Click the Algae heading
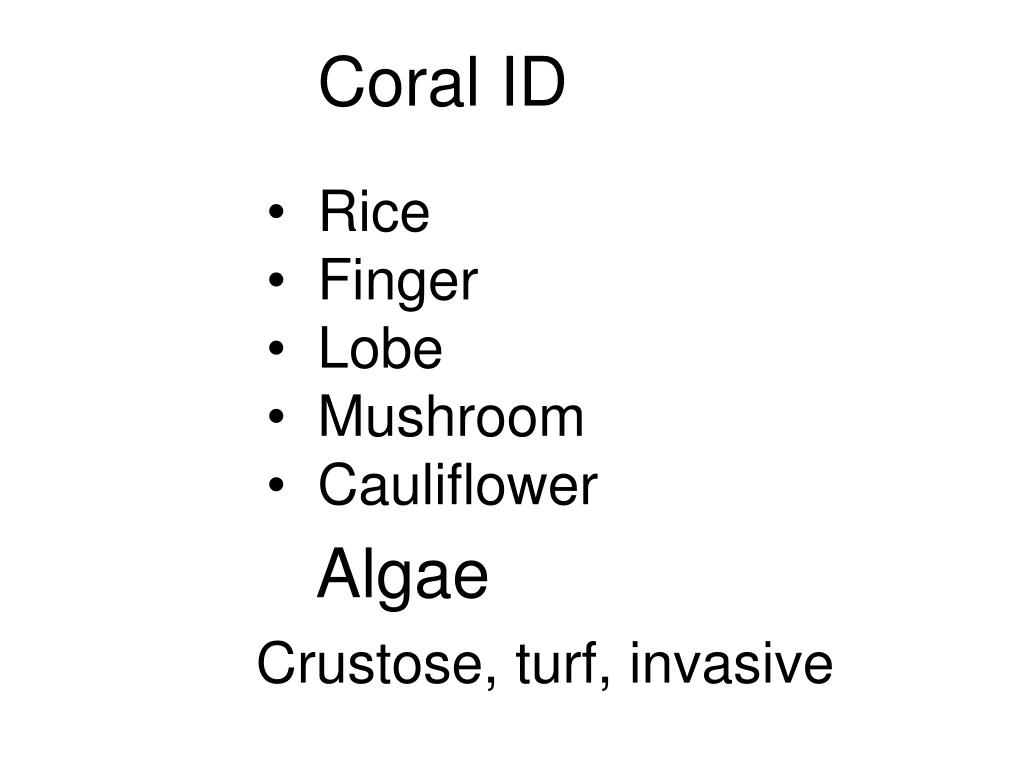The width and height of the screenshot is (1024, 768). click(403, 576)
